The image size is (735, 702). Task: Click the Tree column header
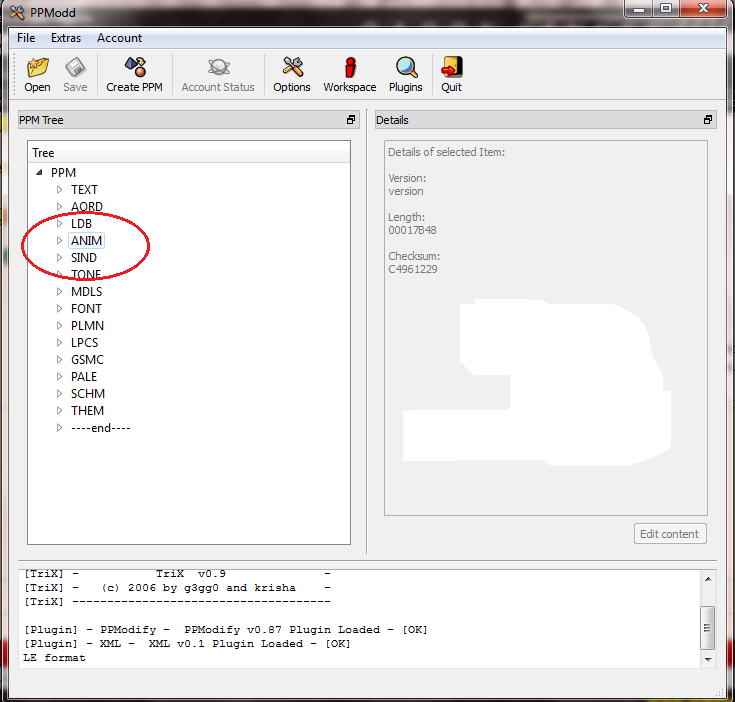[189, 153]
